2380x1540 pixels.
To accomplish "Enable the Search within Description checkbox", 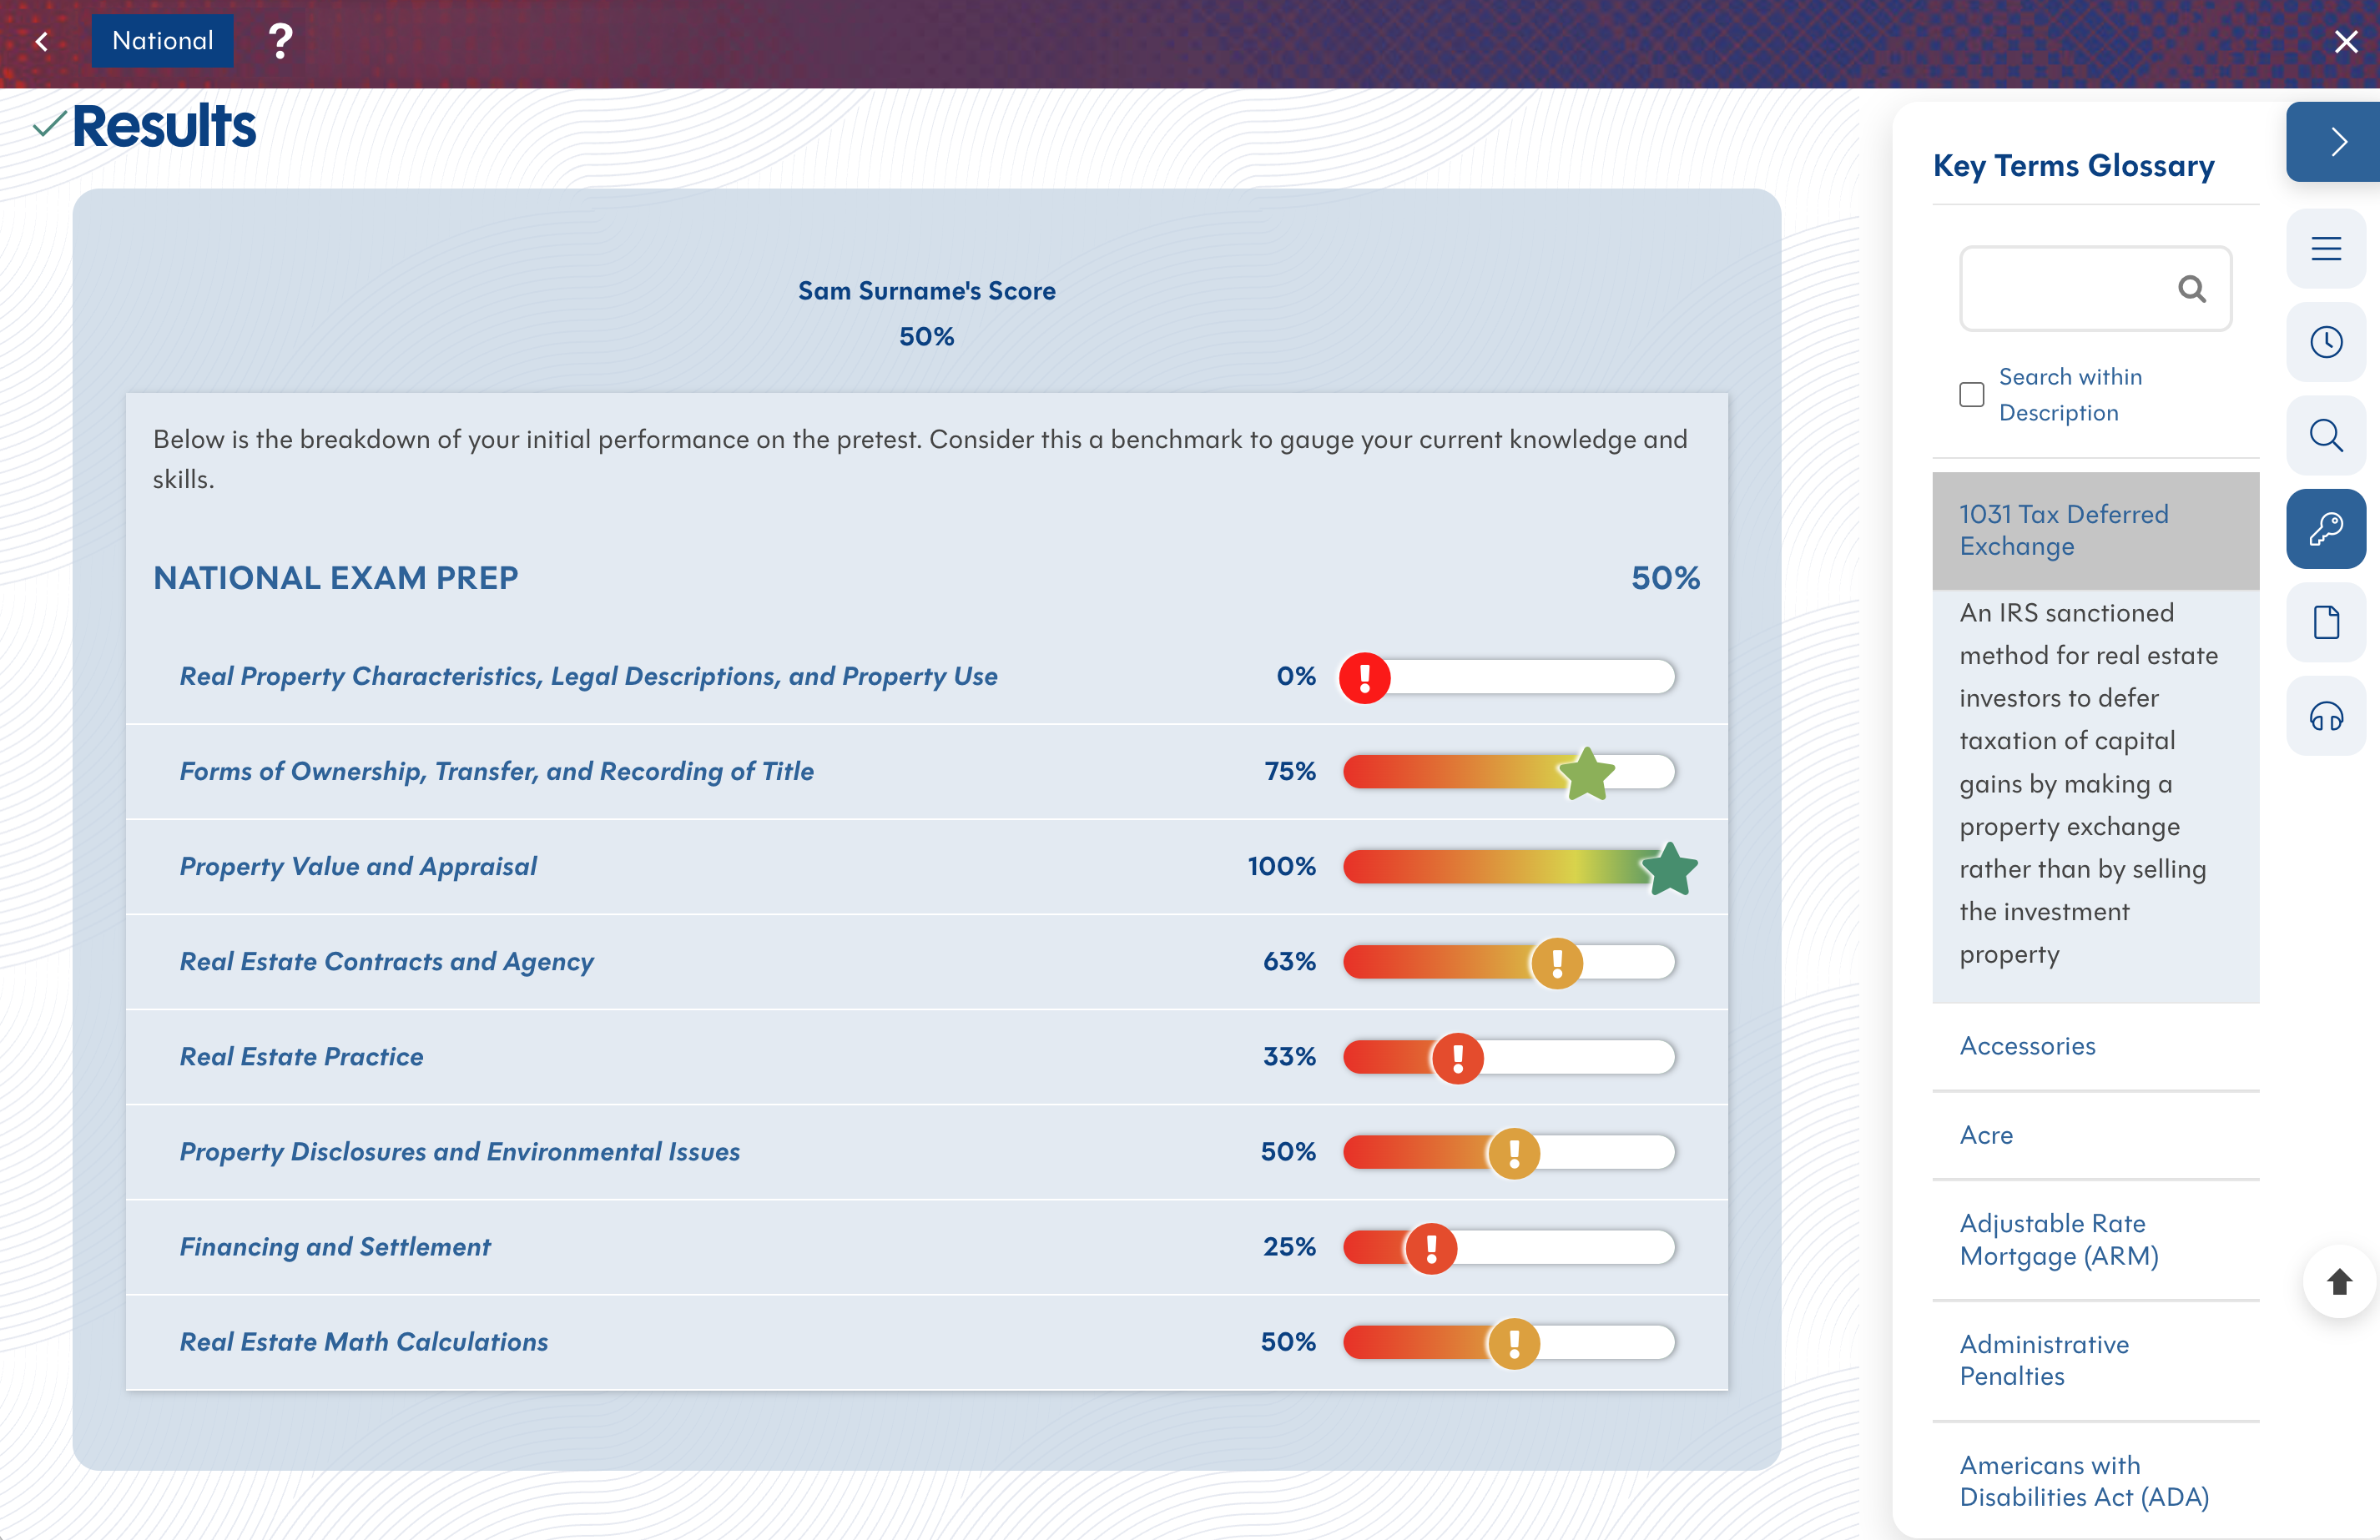I will tap(1971, 394).
